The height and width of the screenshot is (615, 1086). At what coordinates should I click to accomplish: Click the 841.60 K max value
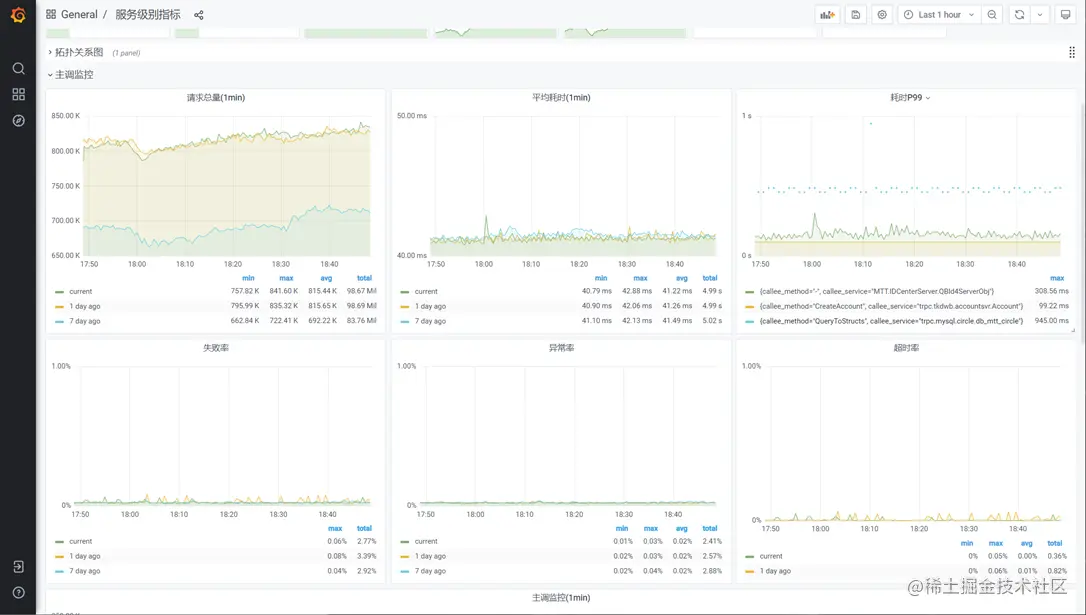[283, 291]
